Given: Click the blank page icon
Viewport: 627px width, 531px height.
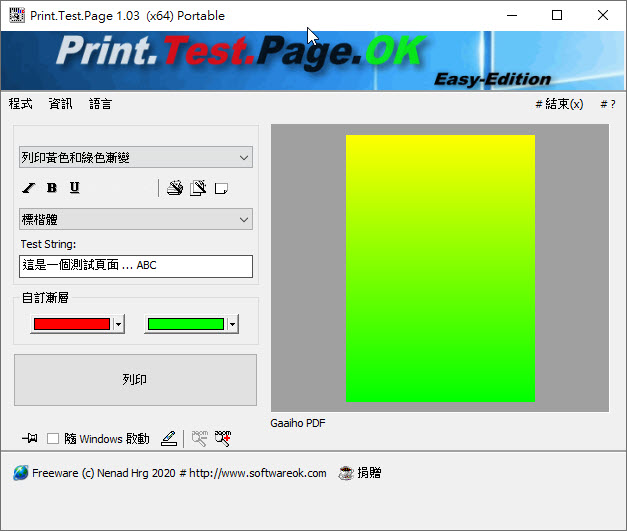Looking at the screenshot, I should pos(221,188).
